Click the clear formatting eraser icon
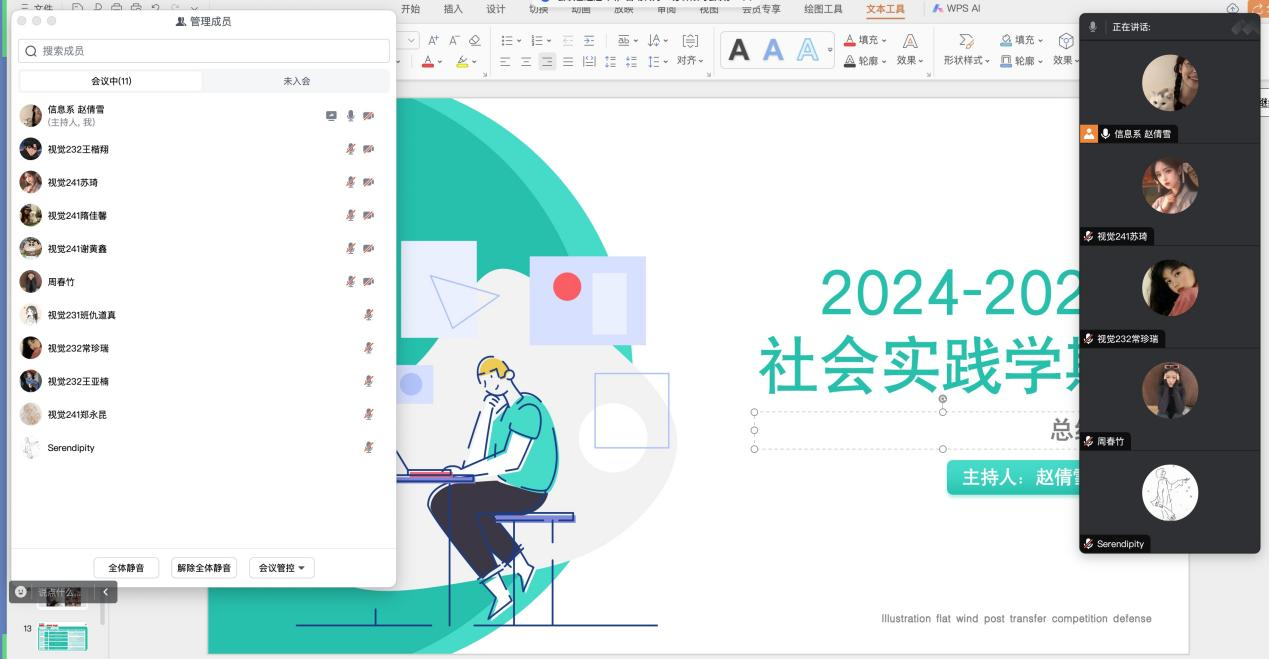Viewport: 1269px width, 659px height. [x=474, y=40]
